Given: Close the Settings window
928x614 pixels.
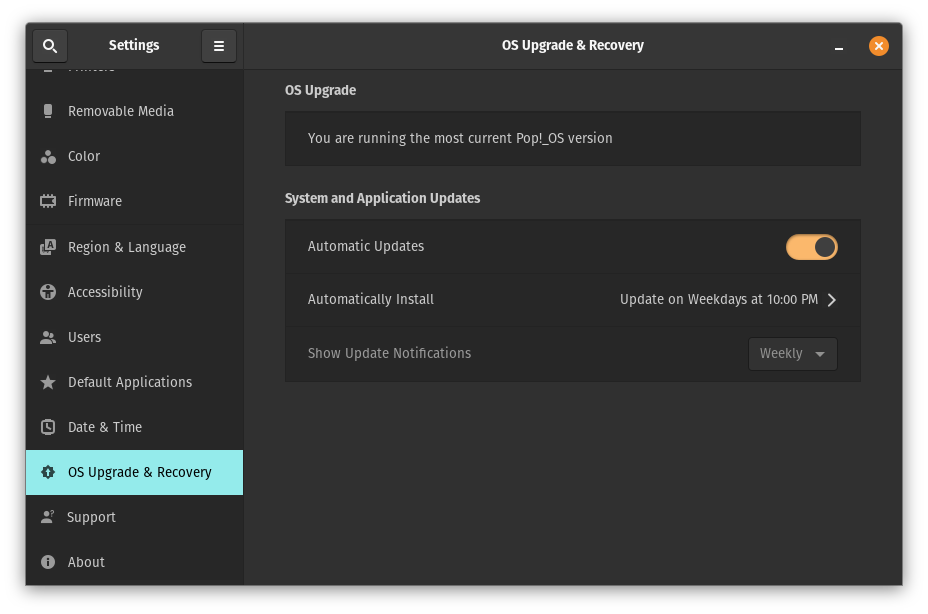Looking at the screenshot, I should point(878,46).
